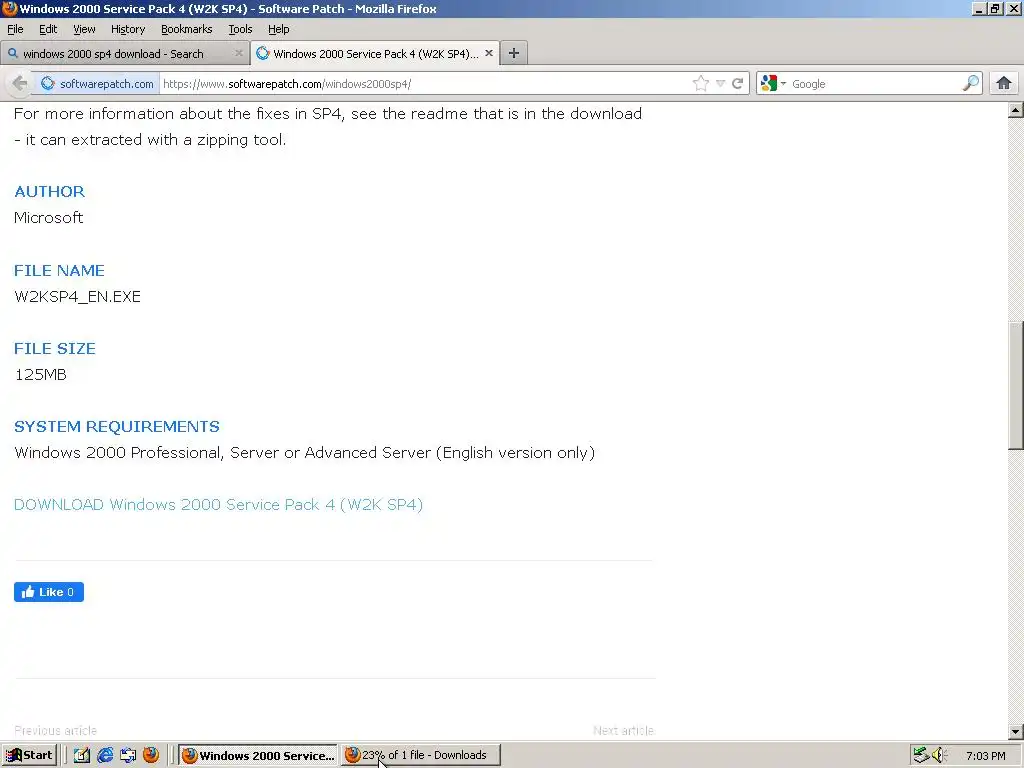Click the Firefox icon in title bar
Image resolution: width=1024 pixels, height=768 pixels.
click(x=9, y=8)
